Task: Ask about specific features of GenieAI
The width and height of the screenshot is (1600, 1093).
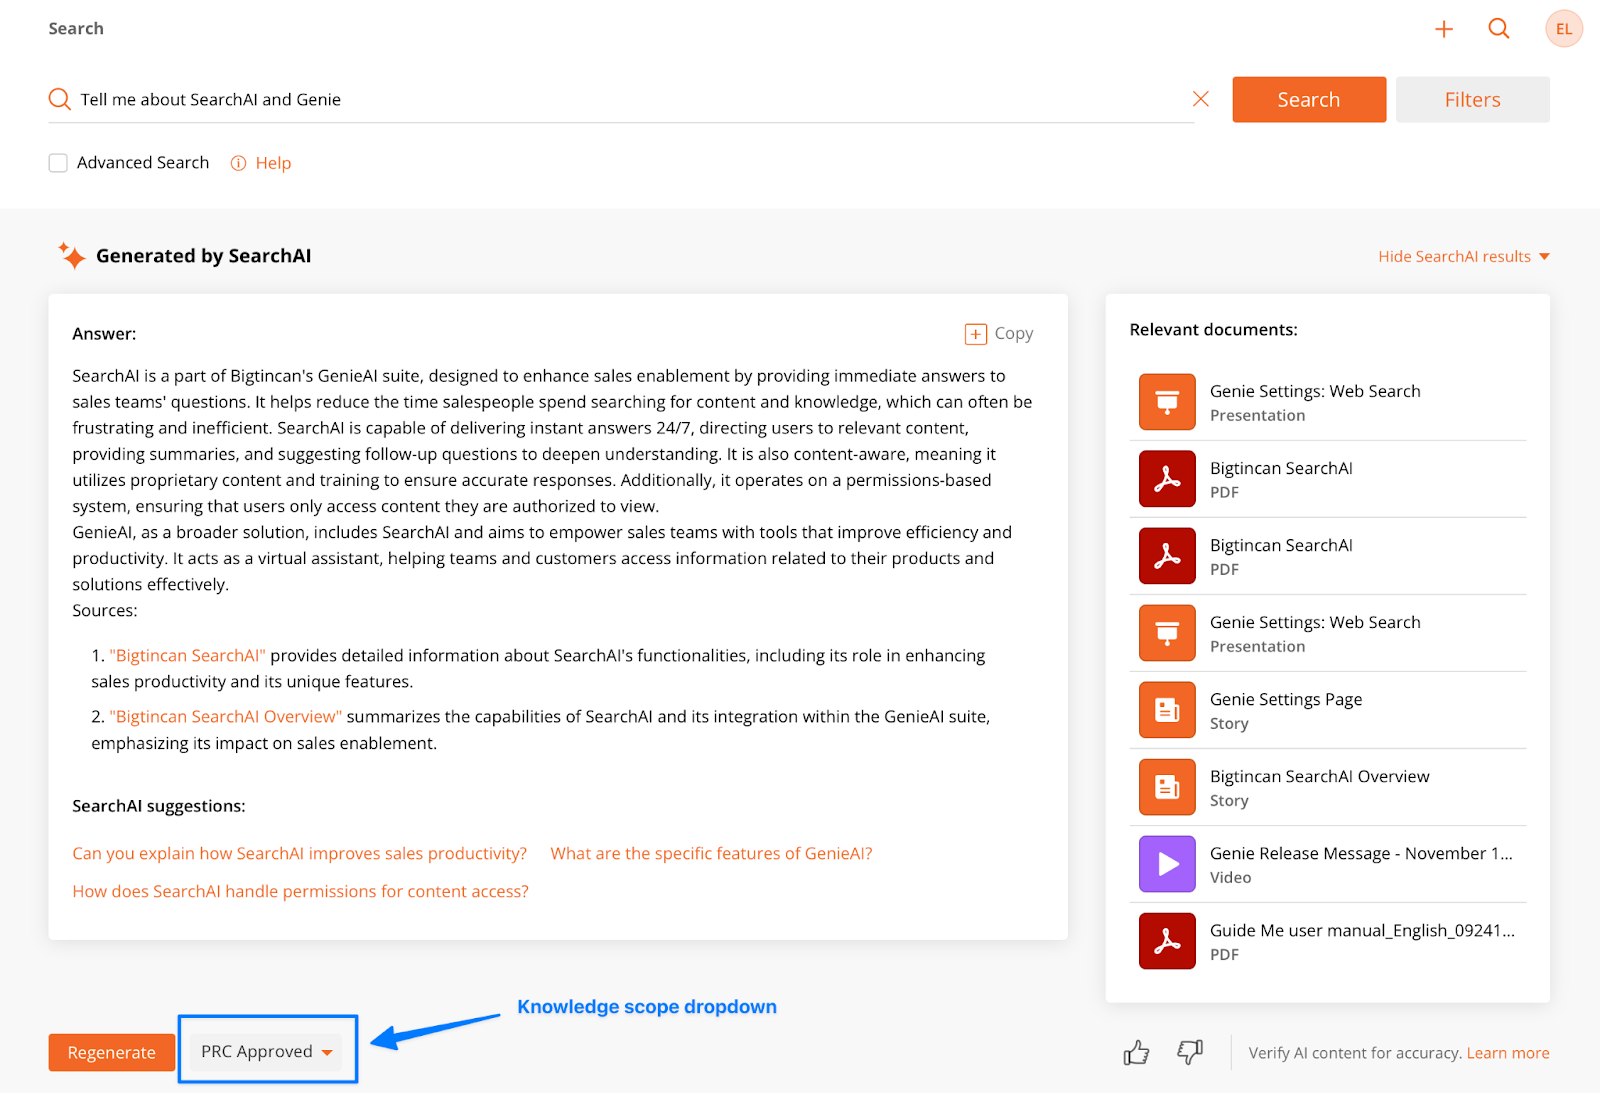Action: pos(711,854)
